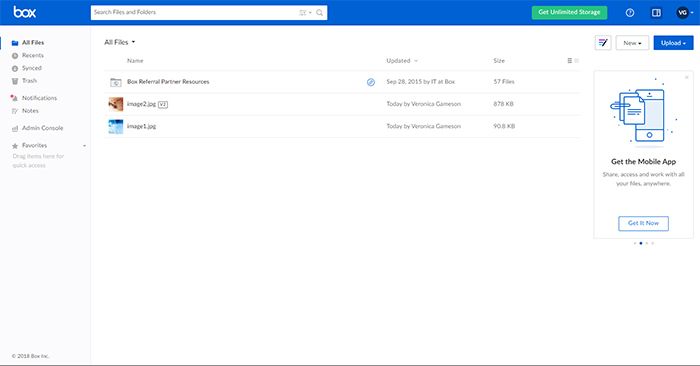Click the Trash bin icon
This screenshot has width=700, height=366.
pos(15,81)
